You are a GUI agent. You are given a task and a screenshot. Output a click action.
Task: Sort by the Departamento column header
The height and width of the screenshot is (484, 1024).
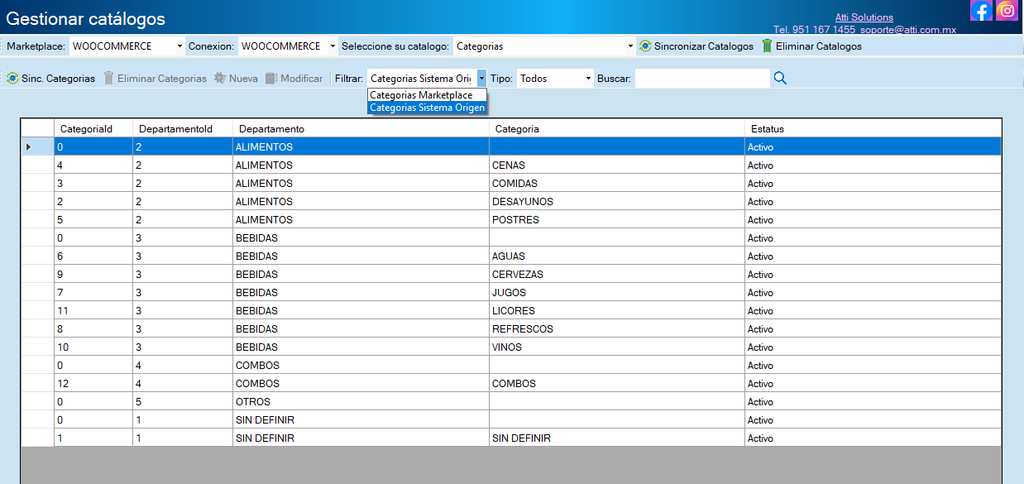(x=360, y=129)
